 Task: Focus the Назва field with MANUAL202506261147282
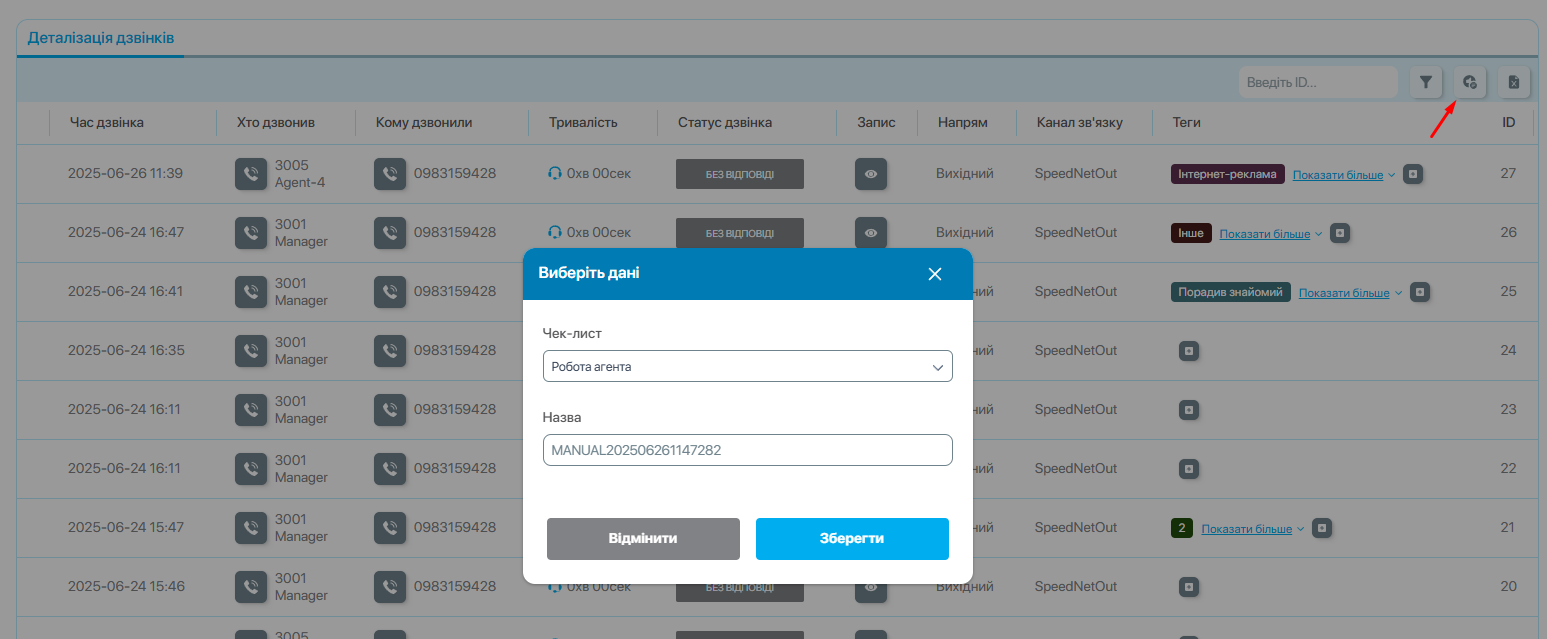[x=748, y=450]
